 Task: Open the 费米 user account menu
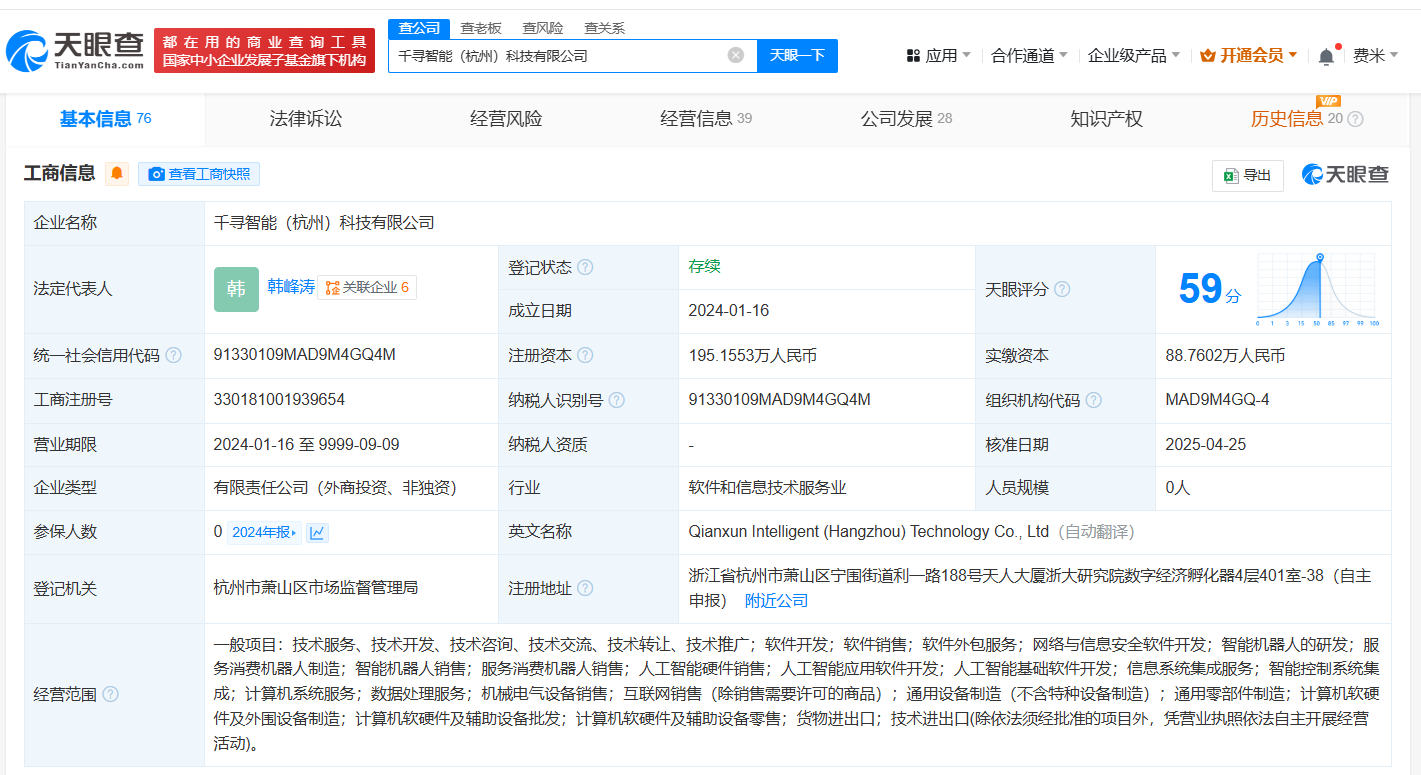pos(1375,56)
